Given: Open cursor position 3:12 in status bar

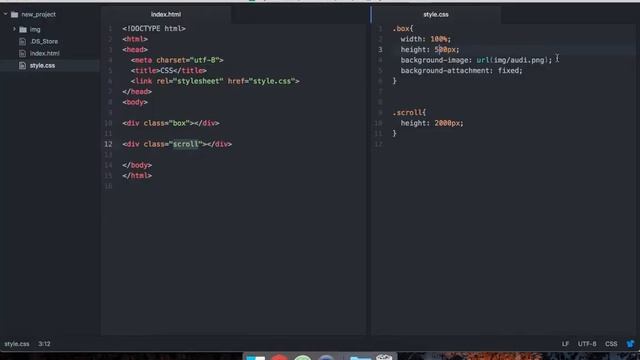Looking at the screenshot, I should pos(44,344).
